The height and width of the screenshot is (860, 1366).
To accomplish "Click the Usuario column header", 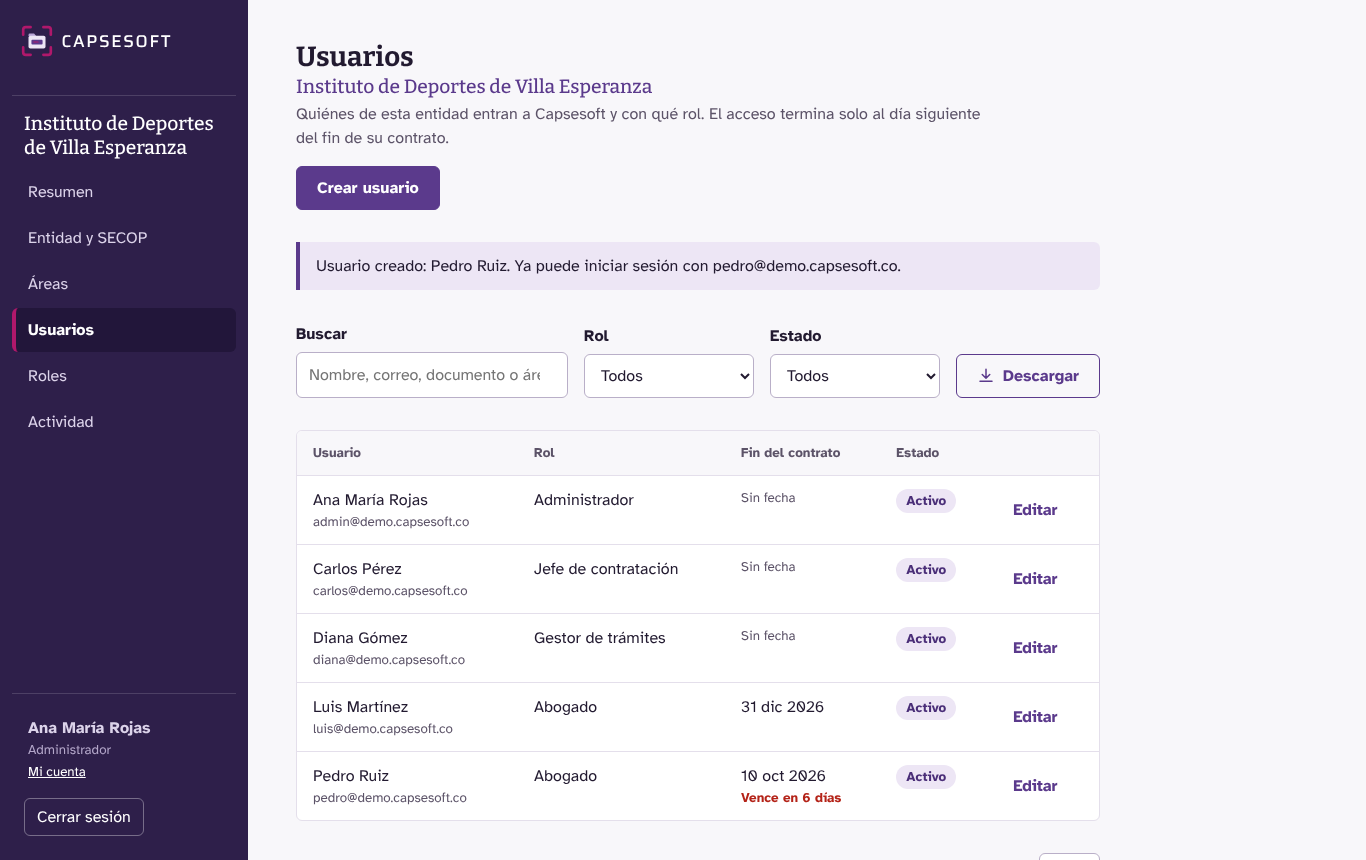I will tap(337, 453).
